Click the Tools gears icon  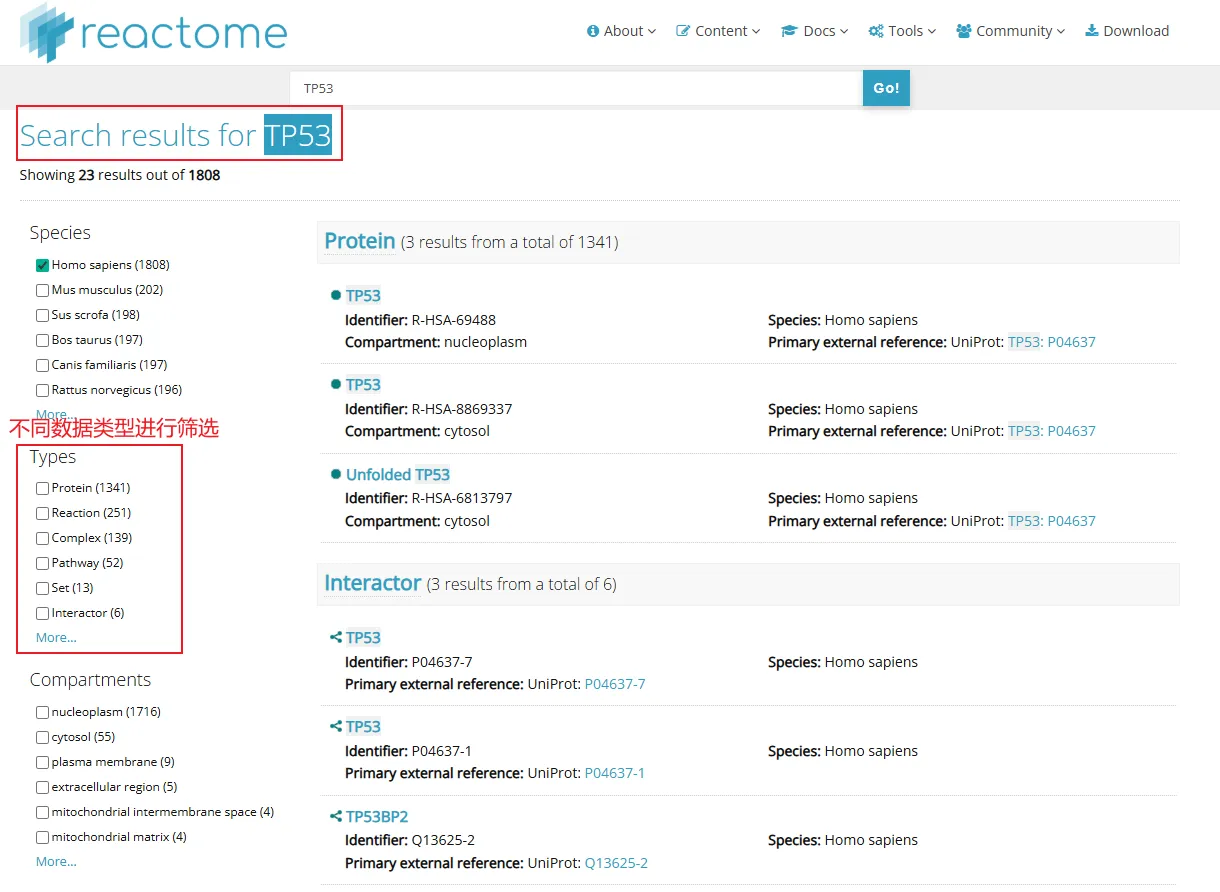point(876,31)
